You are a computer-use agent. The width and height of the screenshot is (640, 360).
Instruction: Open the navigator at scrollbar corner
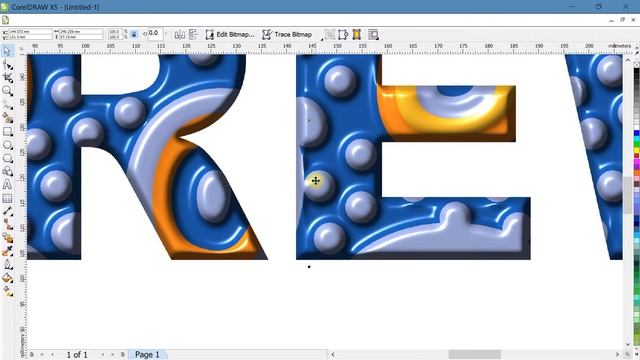pyautogui.click(x=628, y=354)
